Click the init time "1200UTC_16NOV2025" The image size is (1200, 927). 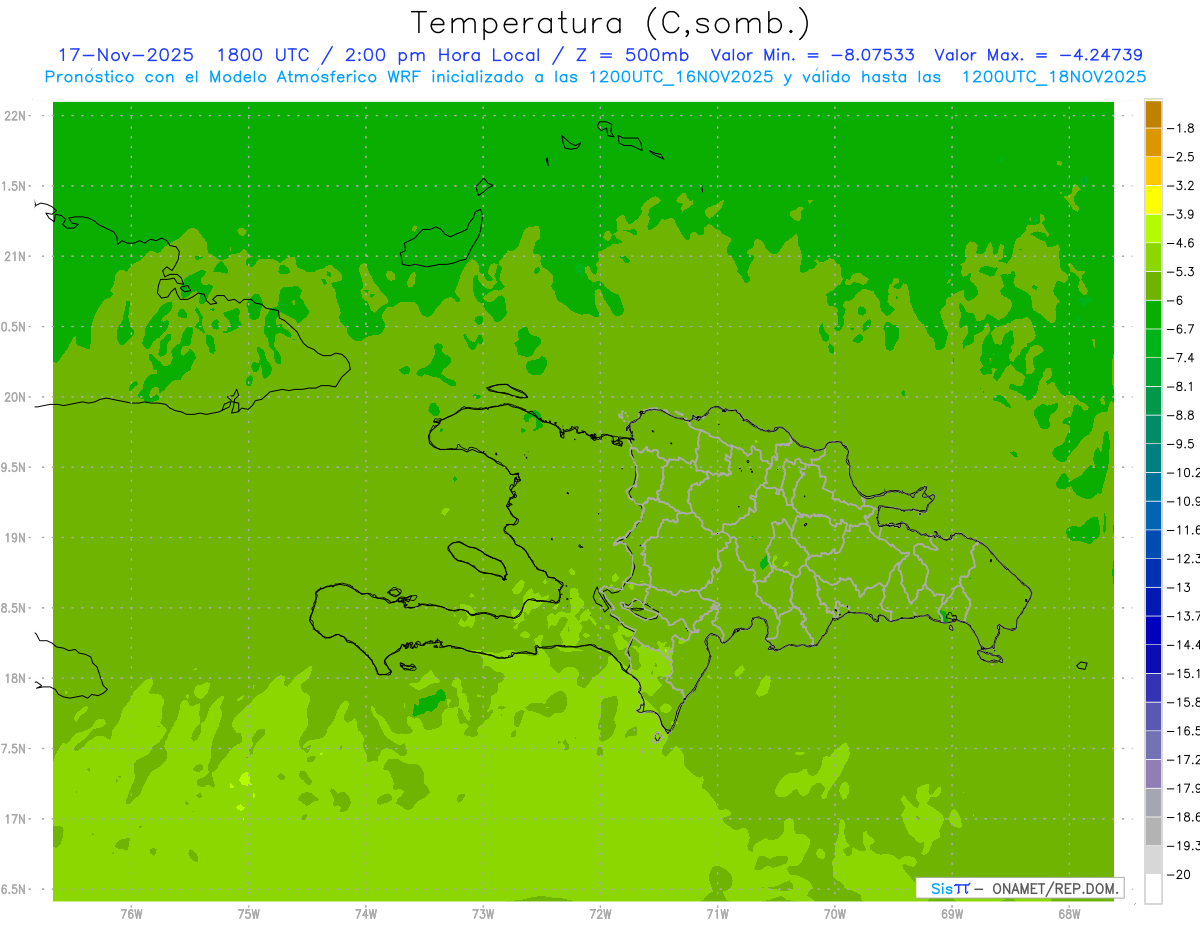(681, 77)
